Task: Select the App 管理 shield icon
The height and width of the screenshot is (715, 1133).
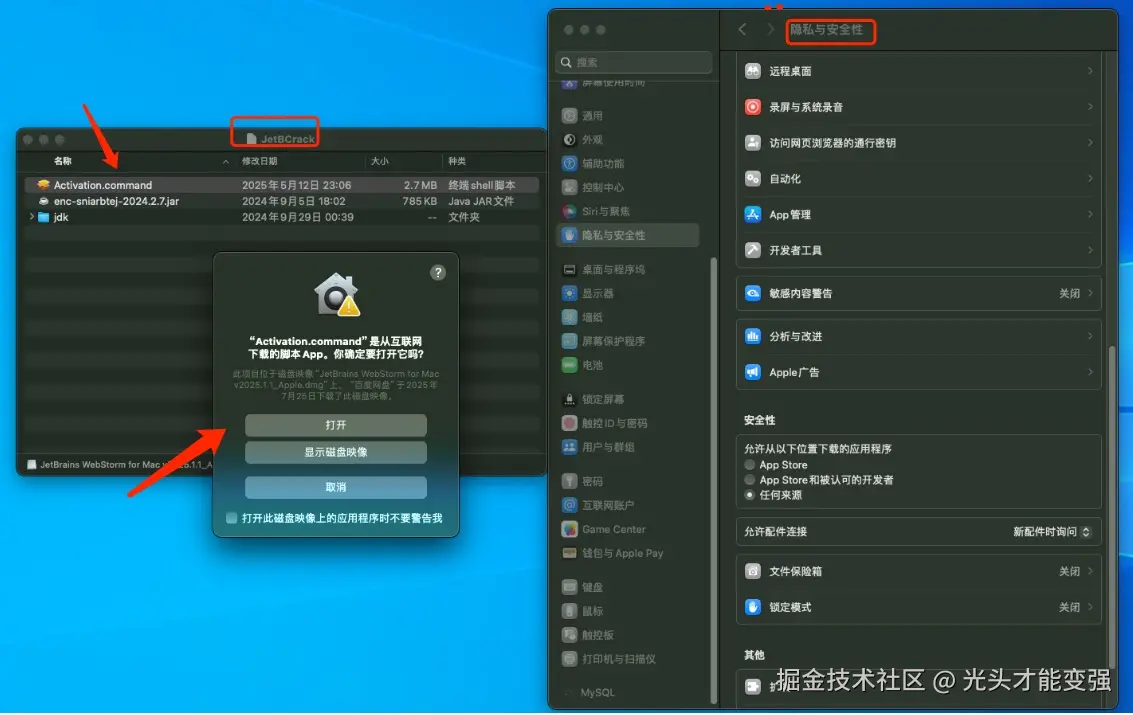Action: 752,214
